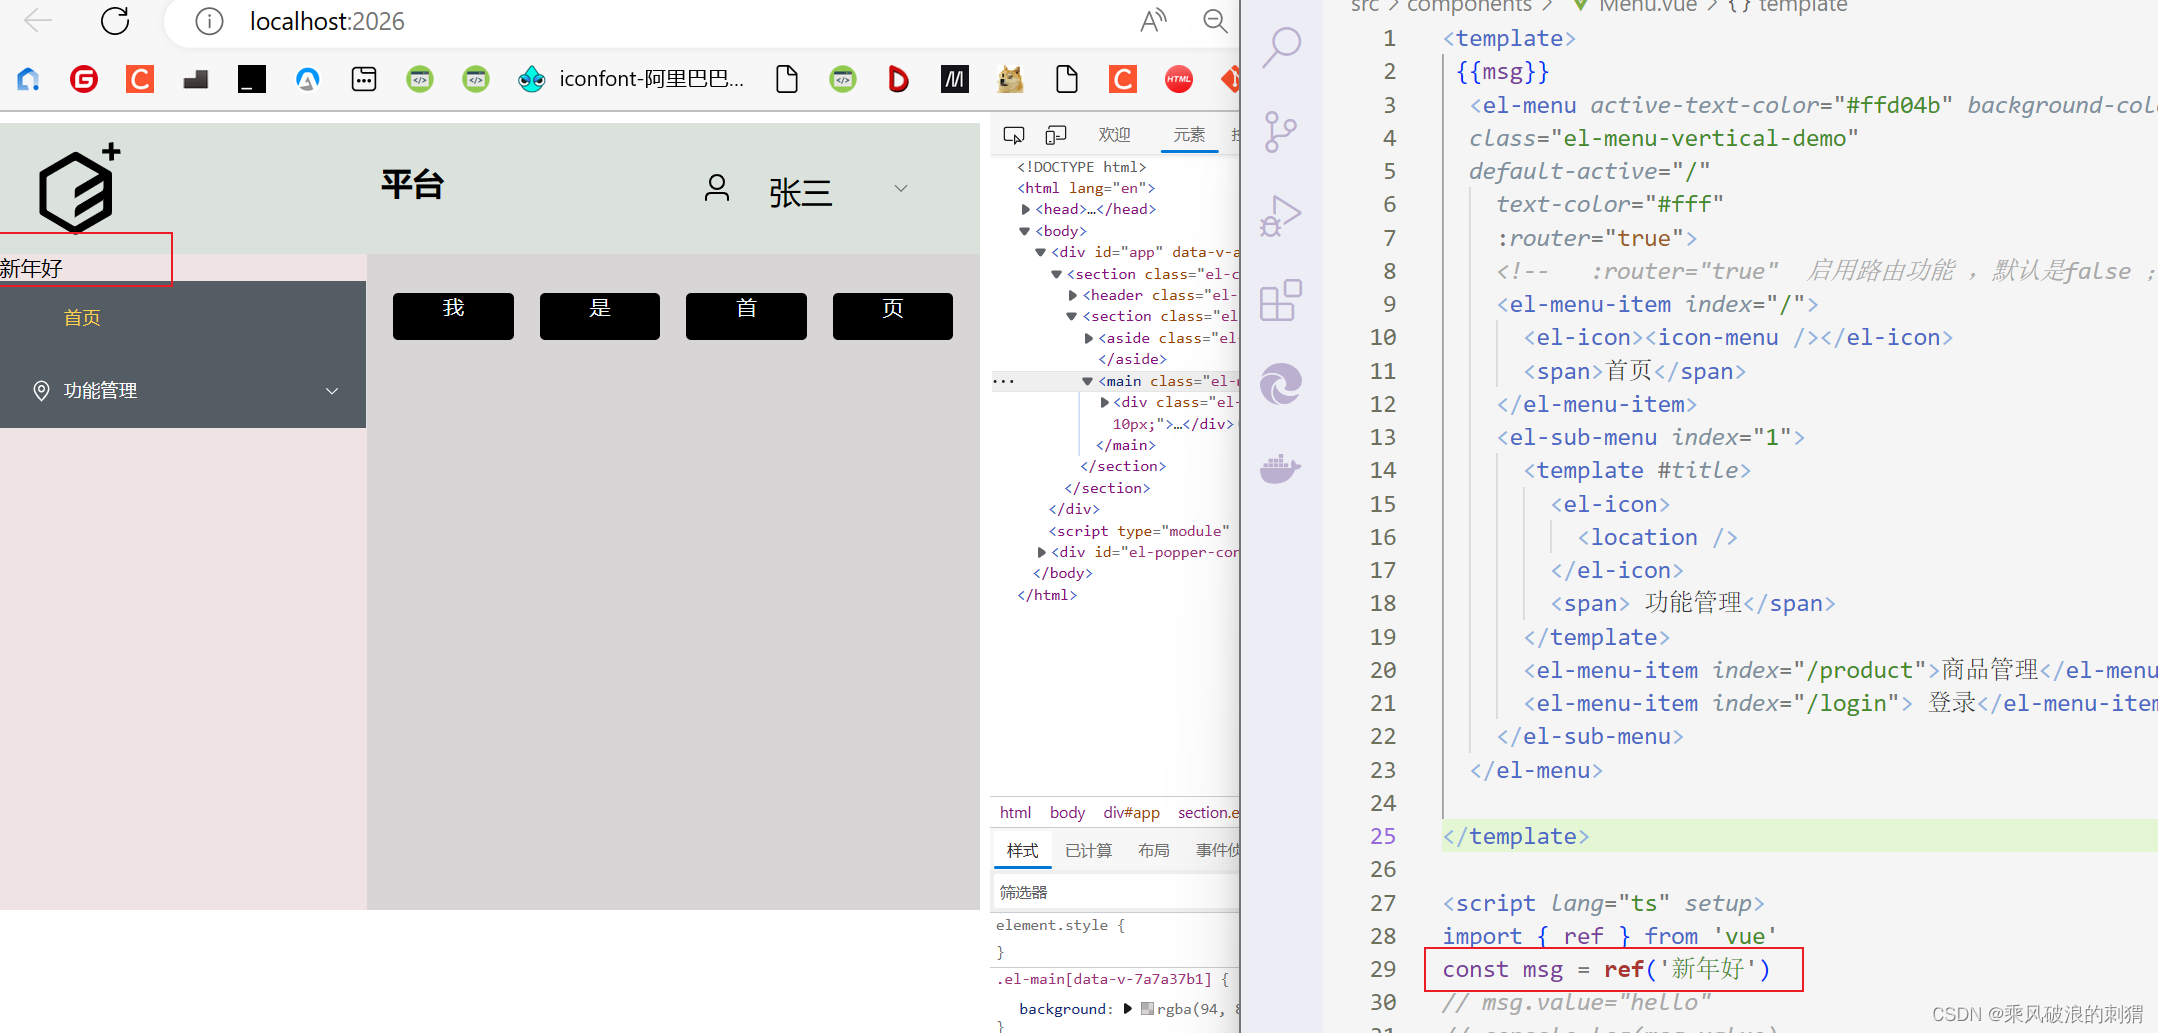Click the {{msg}} line in the editor
The image size is (2158, 1033).
(1503, 72)
